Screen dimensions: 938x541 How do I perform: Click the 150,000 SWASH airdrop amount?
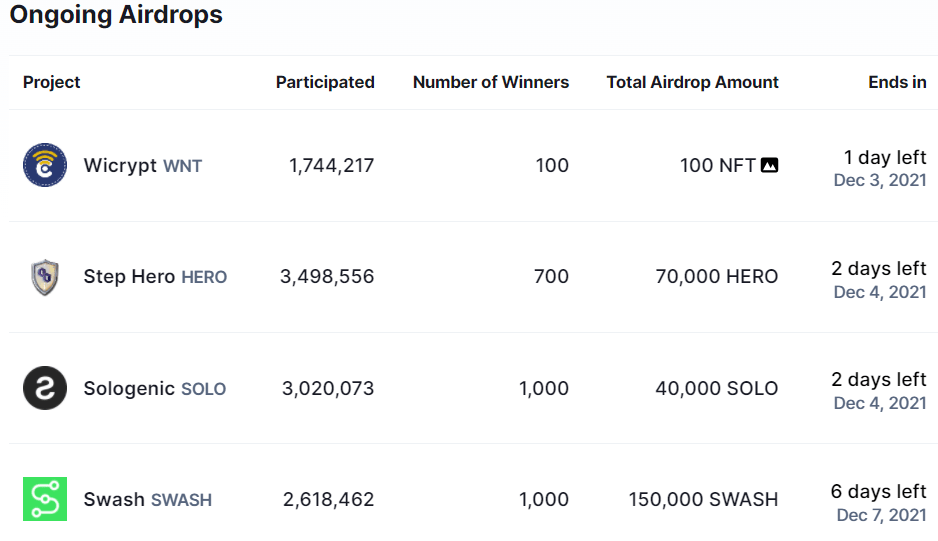click(703, 499)
